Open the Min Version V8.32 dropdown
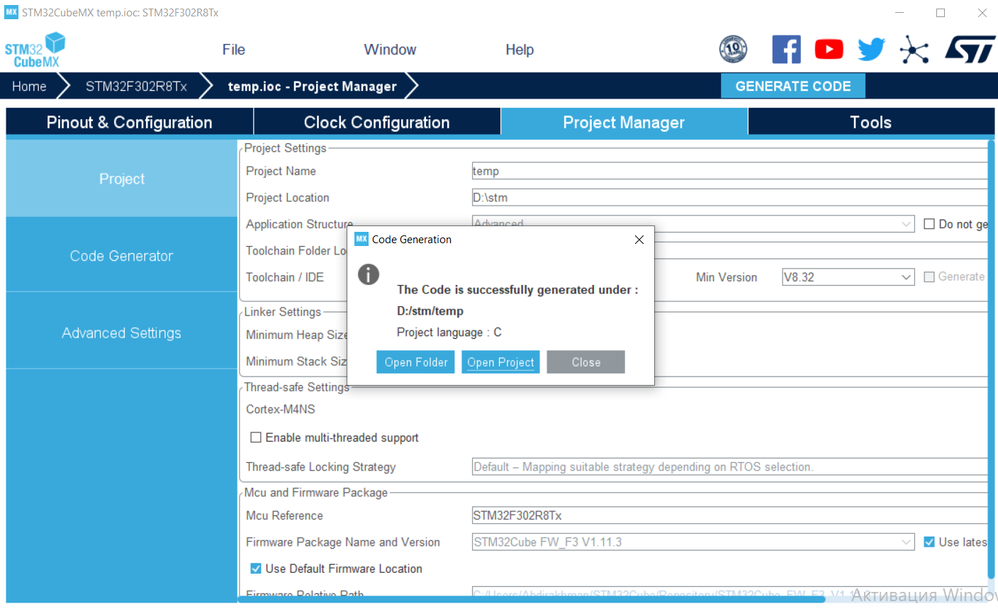The image size is (998, 609). point(848,277)
